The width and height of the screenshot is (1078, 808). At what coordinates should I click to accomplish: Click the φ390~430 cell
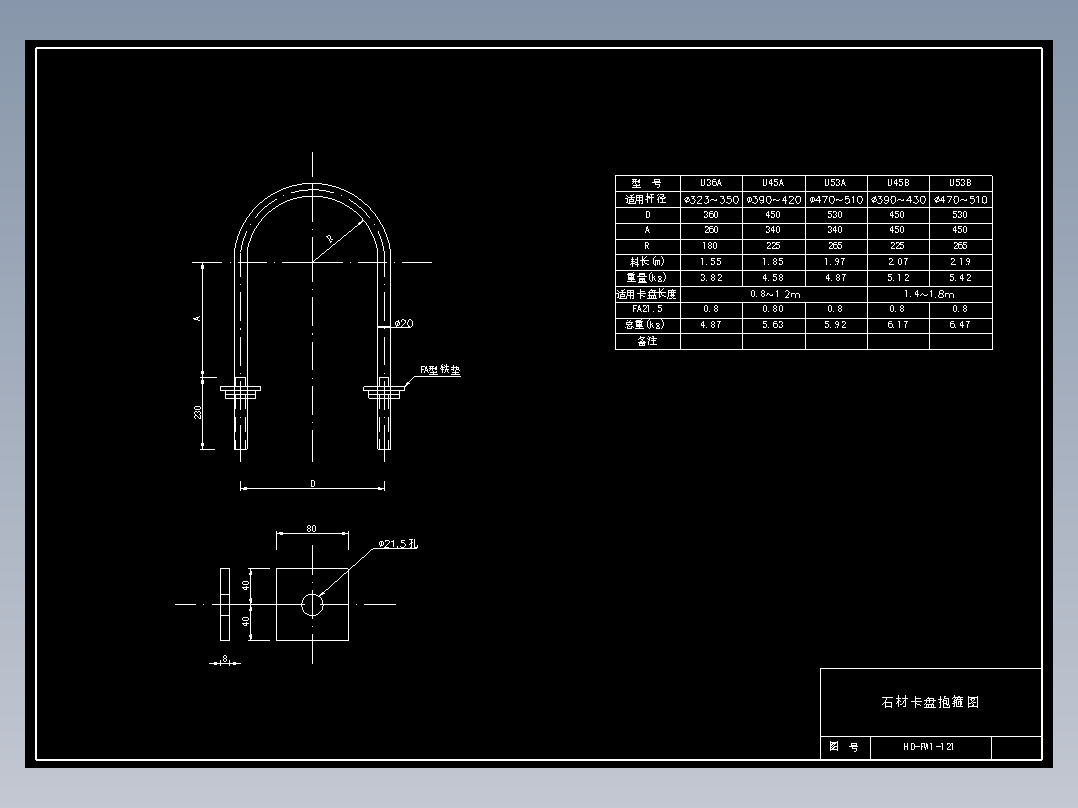(x=898, y=199)
